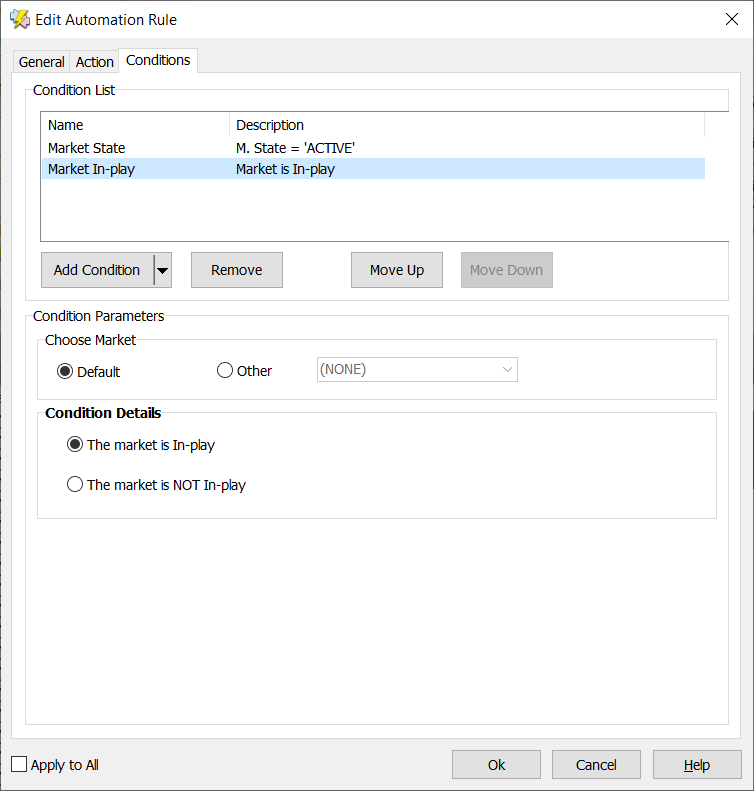Image resolution: width=754 pixels, height=791 pixels.
Task: Select 'The market is In-play' option
Action: click(75, 445)
